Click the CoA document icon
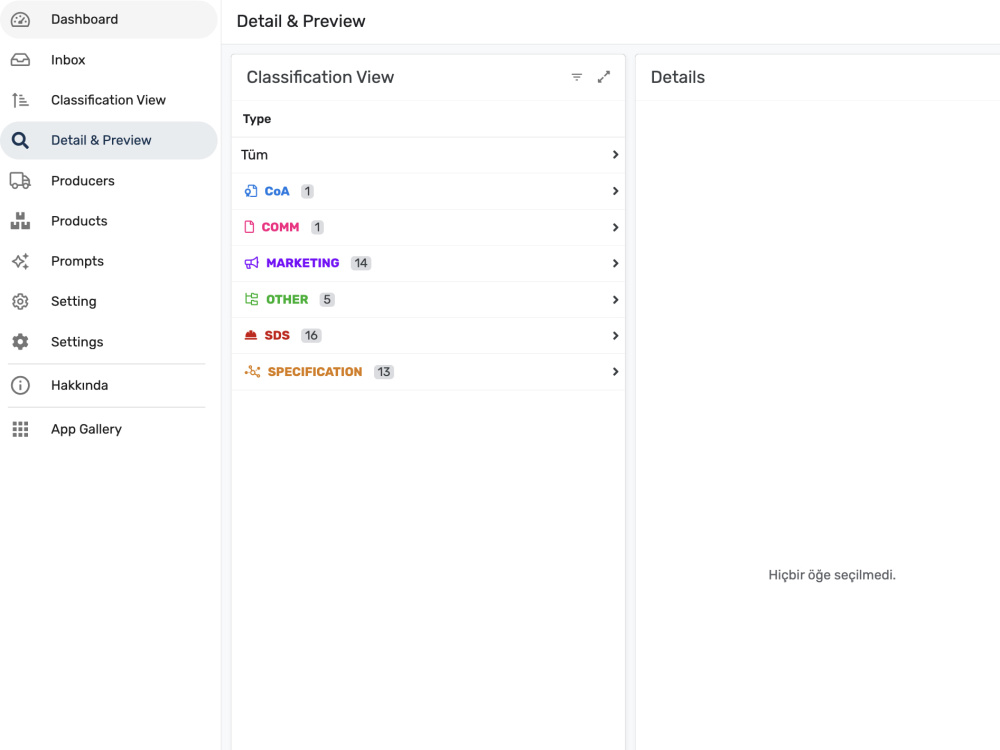This screenshot has height=750, width=1000. [x=251, y=191]
